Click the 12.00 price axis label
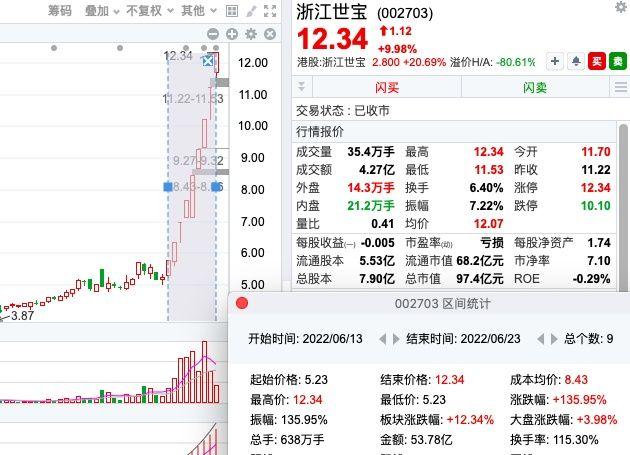 point(253,63)
